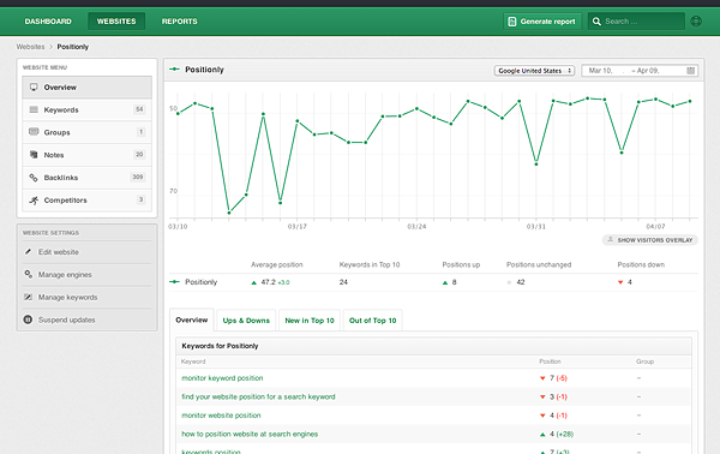Click the Notes icon in sidebar
This screenshot has height=454, width=720.
(34, 154)
